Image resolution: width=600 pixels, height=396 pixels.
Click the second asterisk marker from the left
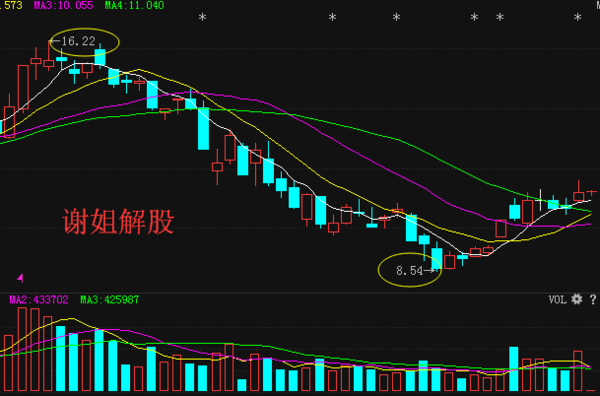coord(333,17)
